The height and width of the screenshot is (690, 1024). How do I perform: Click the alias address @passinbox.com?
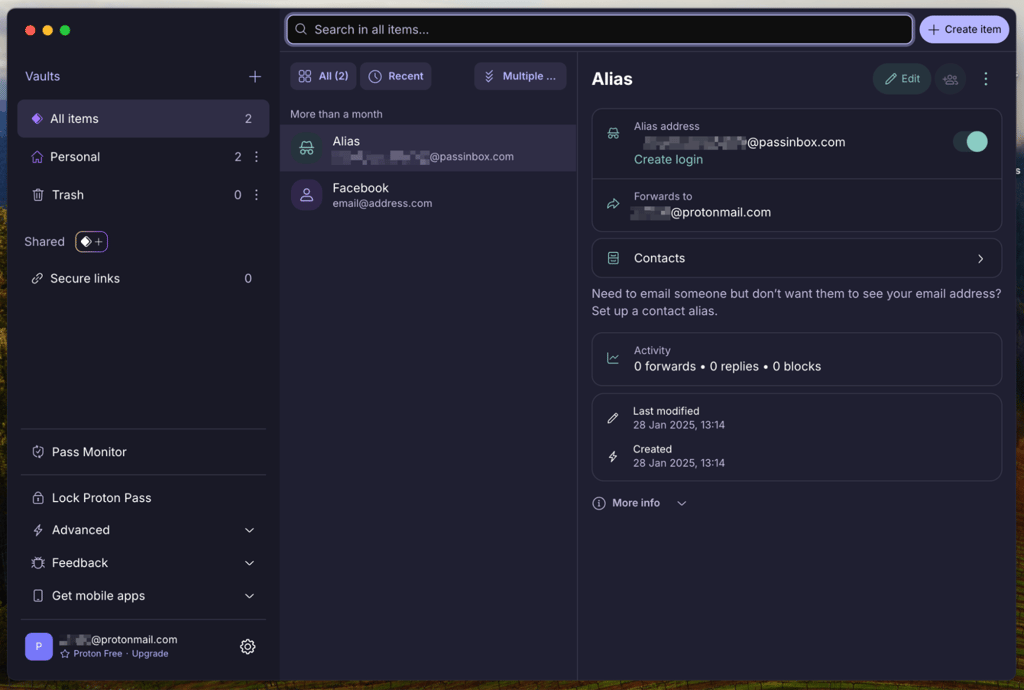(744, 142)
